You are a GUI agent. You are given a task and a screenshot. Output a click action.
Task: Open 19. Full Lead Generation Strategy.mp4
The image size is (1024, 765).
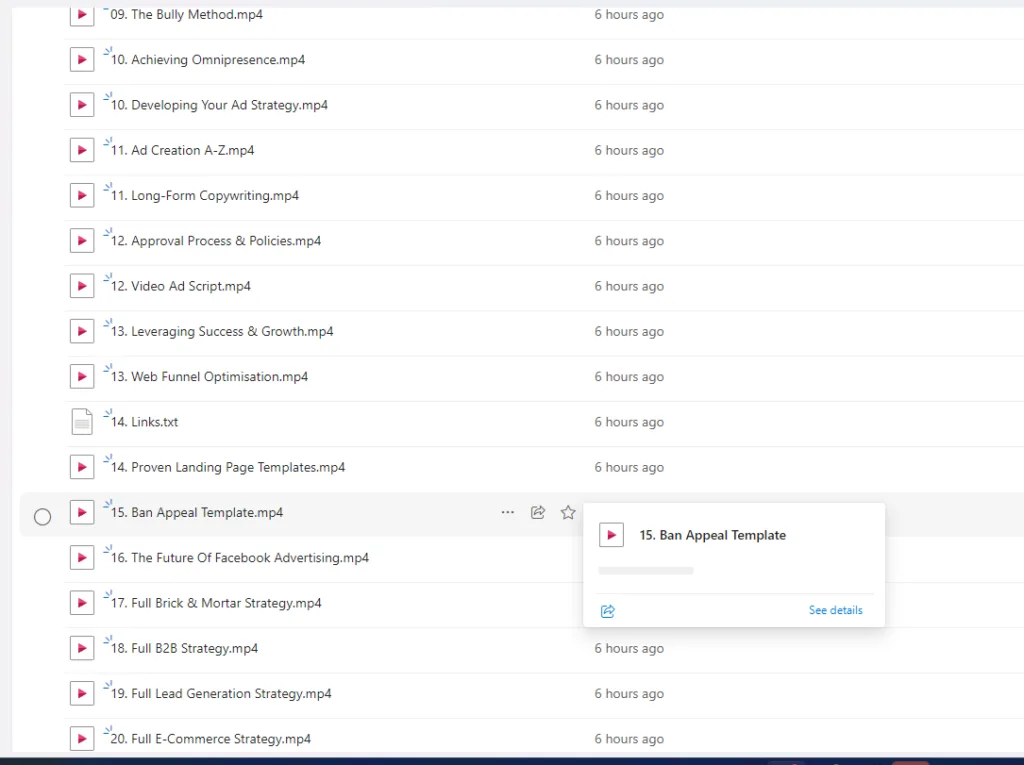[x=221, y=694]
